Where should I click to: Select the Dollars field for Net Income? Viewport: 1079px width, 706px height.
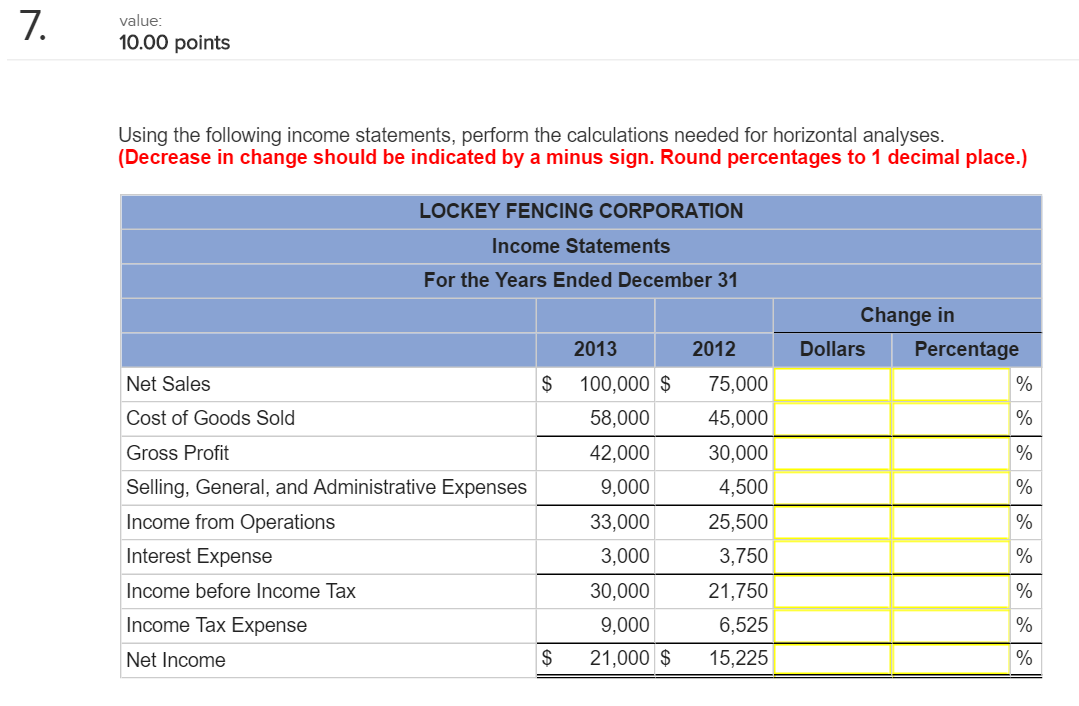tap(832, 658)
